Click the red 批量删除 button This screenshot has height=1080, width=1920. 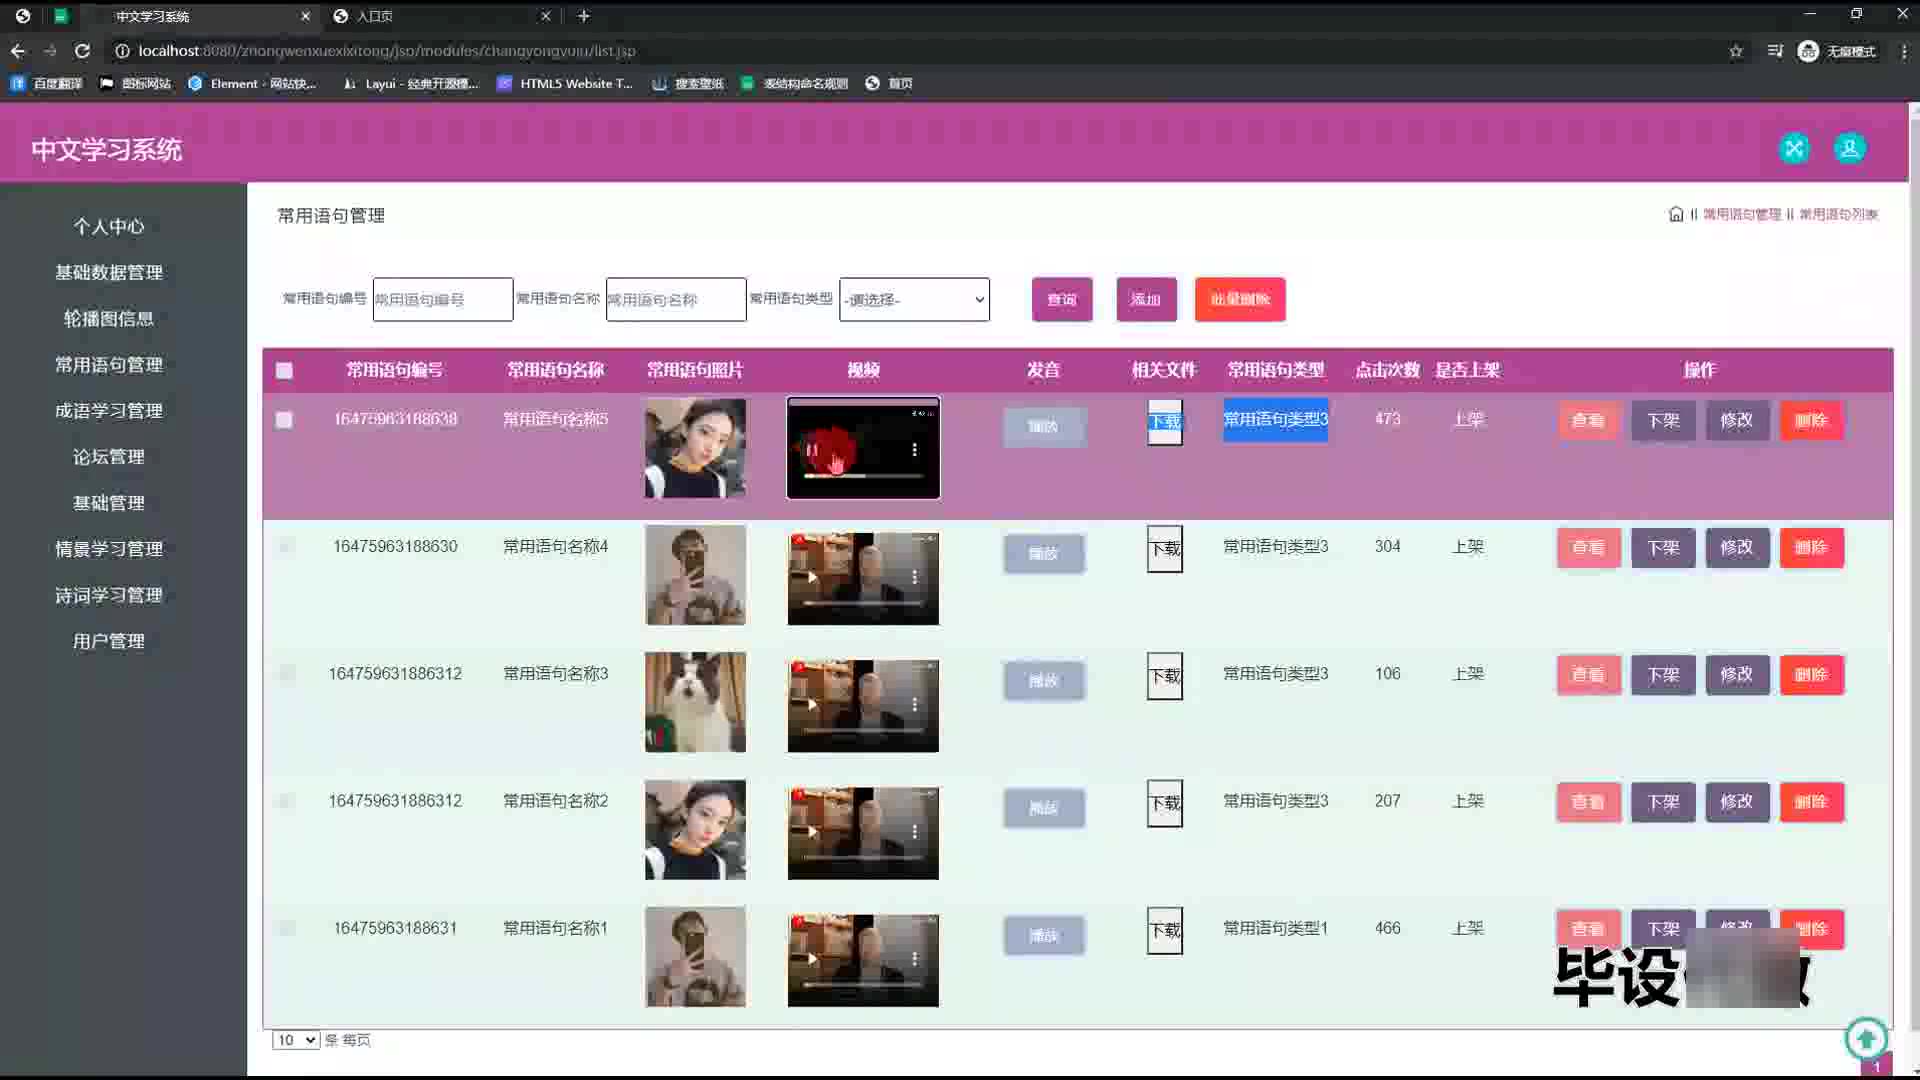[x=1239, y=300]
